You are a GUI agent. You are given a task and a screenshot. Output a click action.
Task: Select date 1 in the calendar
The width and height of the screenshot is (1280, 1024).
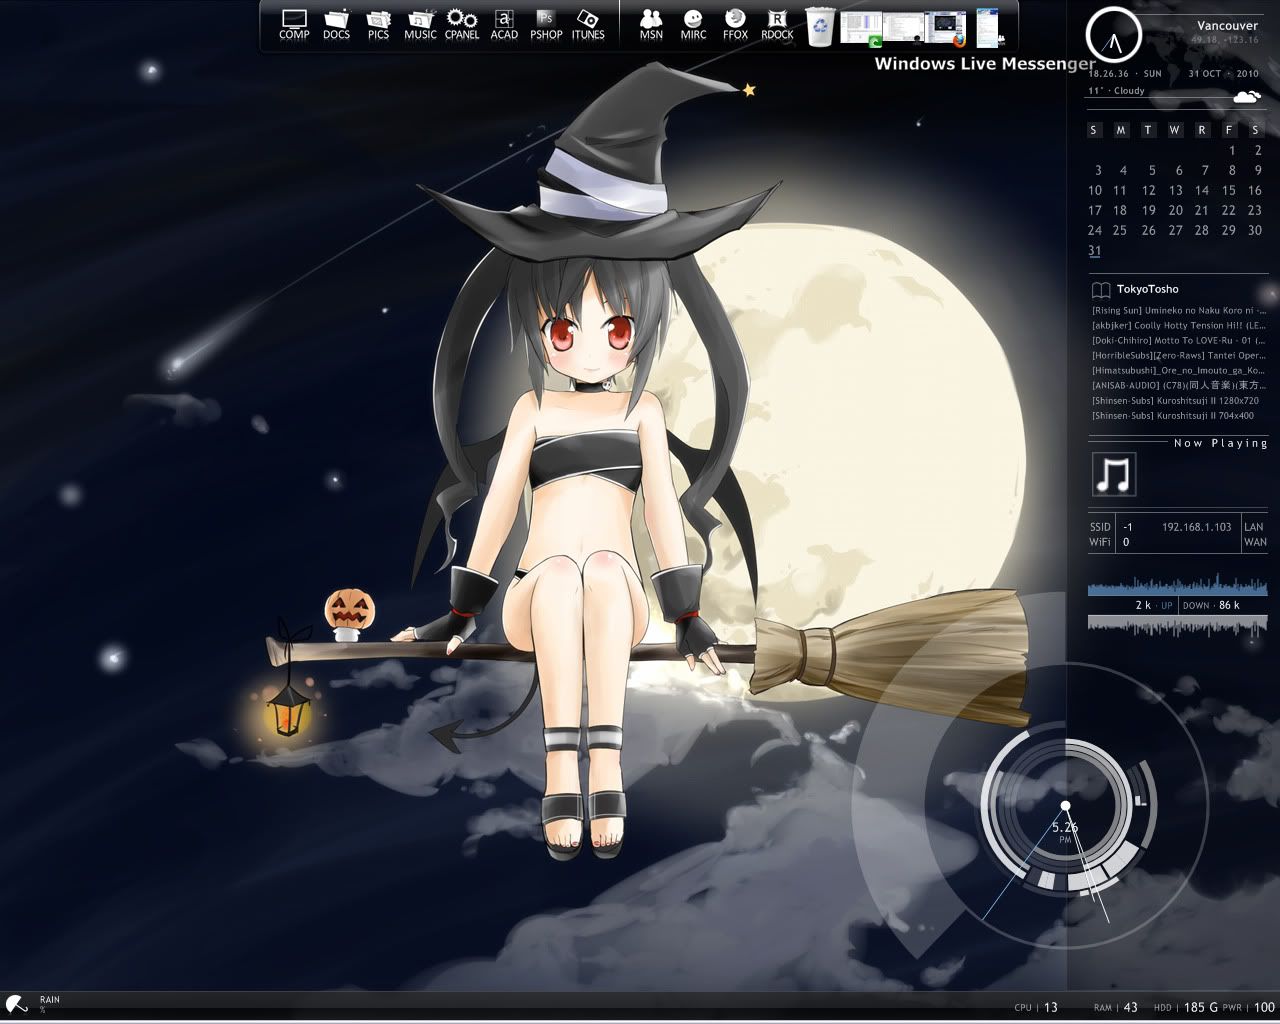(1232, 150)
